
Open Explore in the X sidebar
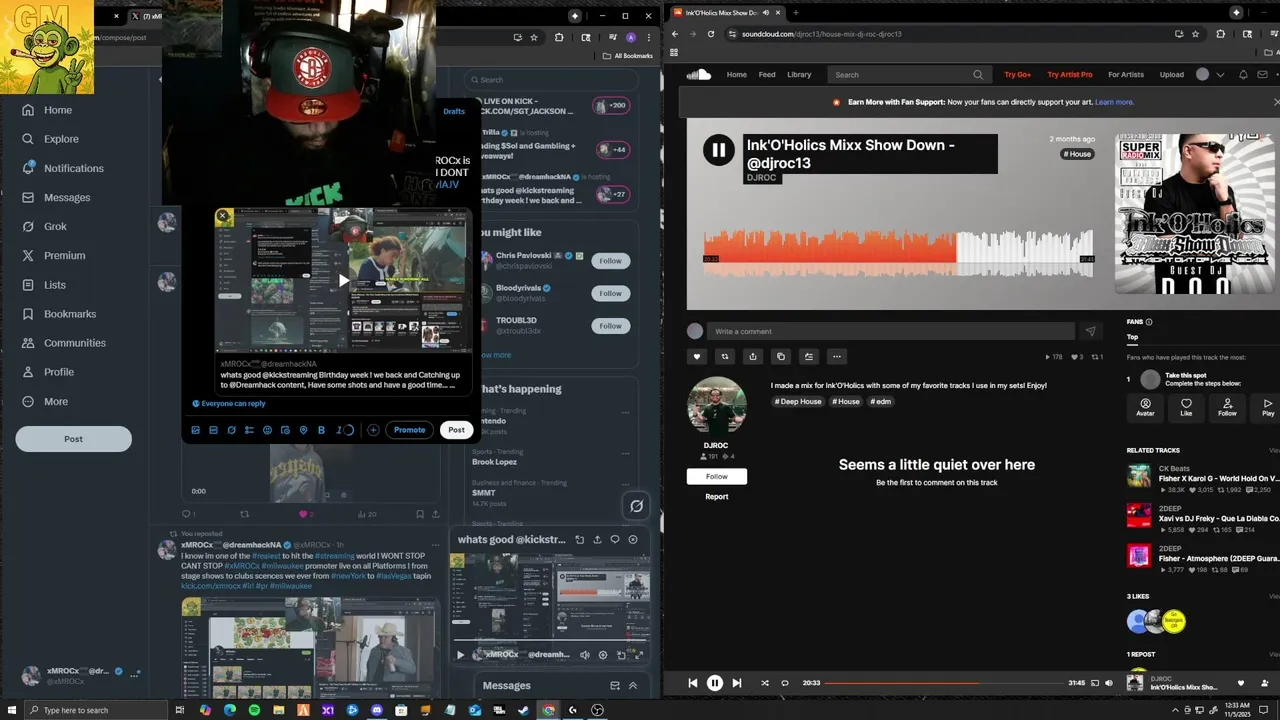(x=50, y=139)
